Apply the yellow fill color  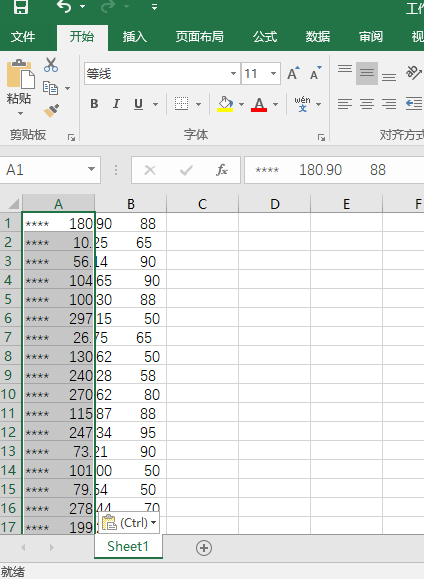225,104
